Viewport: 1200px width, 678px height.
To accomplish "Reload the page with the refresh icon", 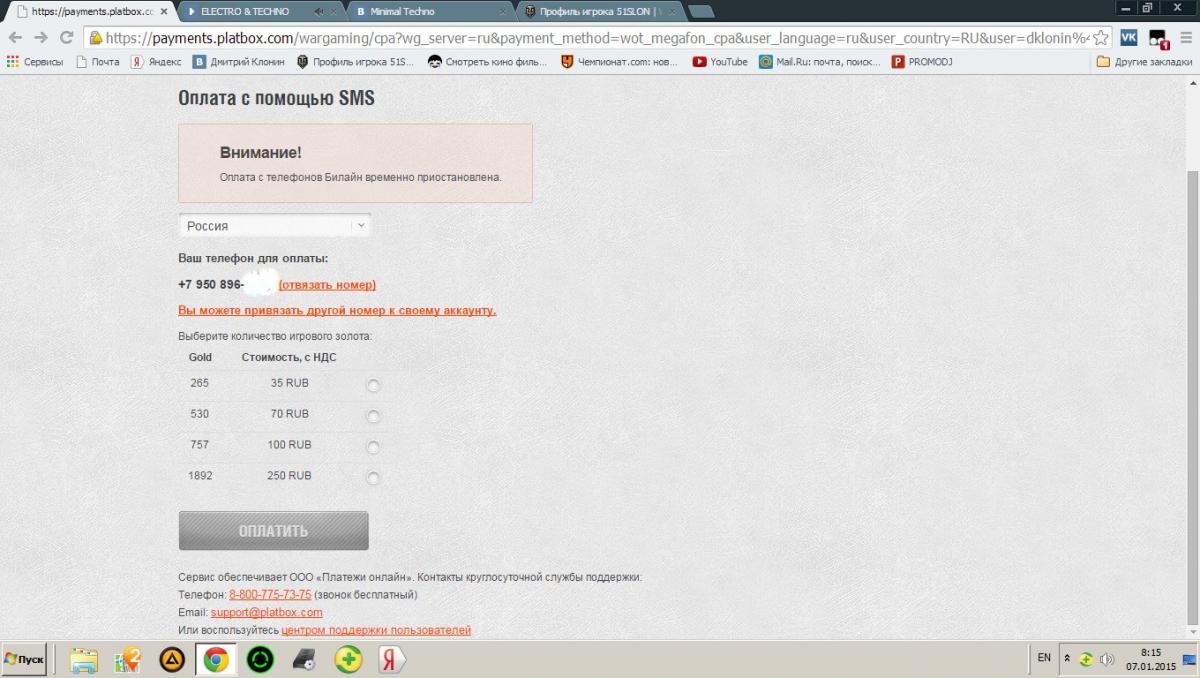I will 67,37.
